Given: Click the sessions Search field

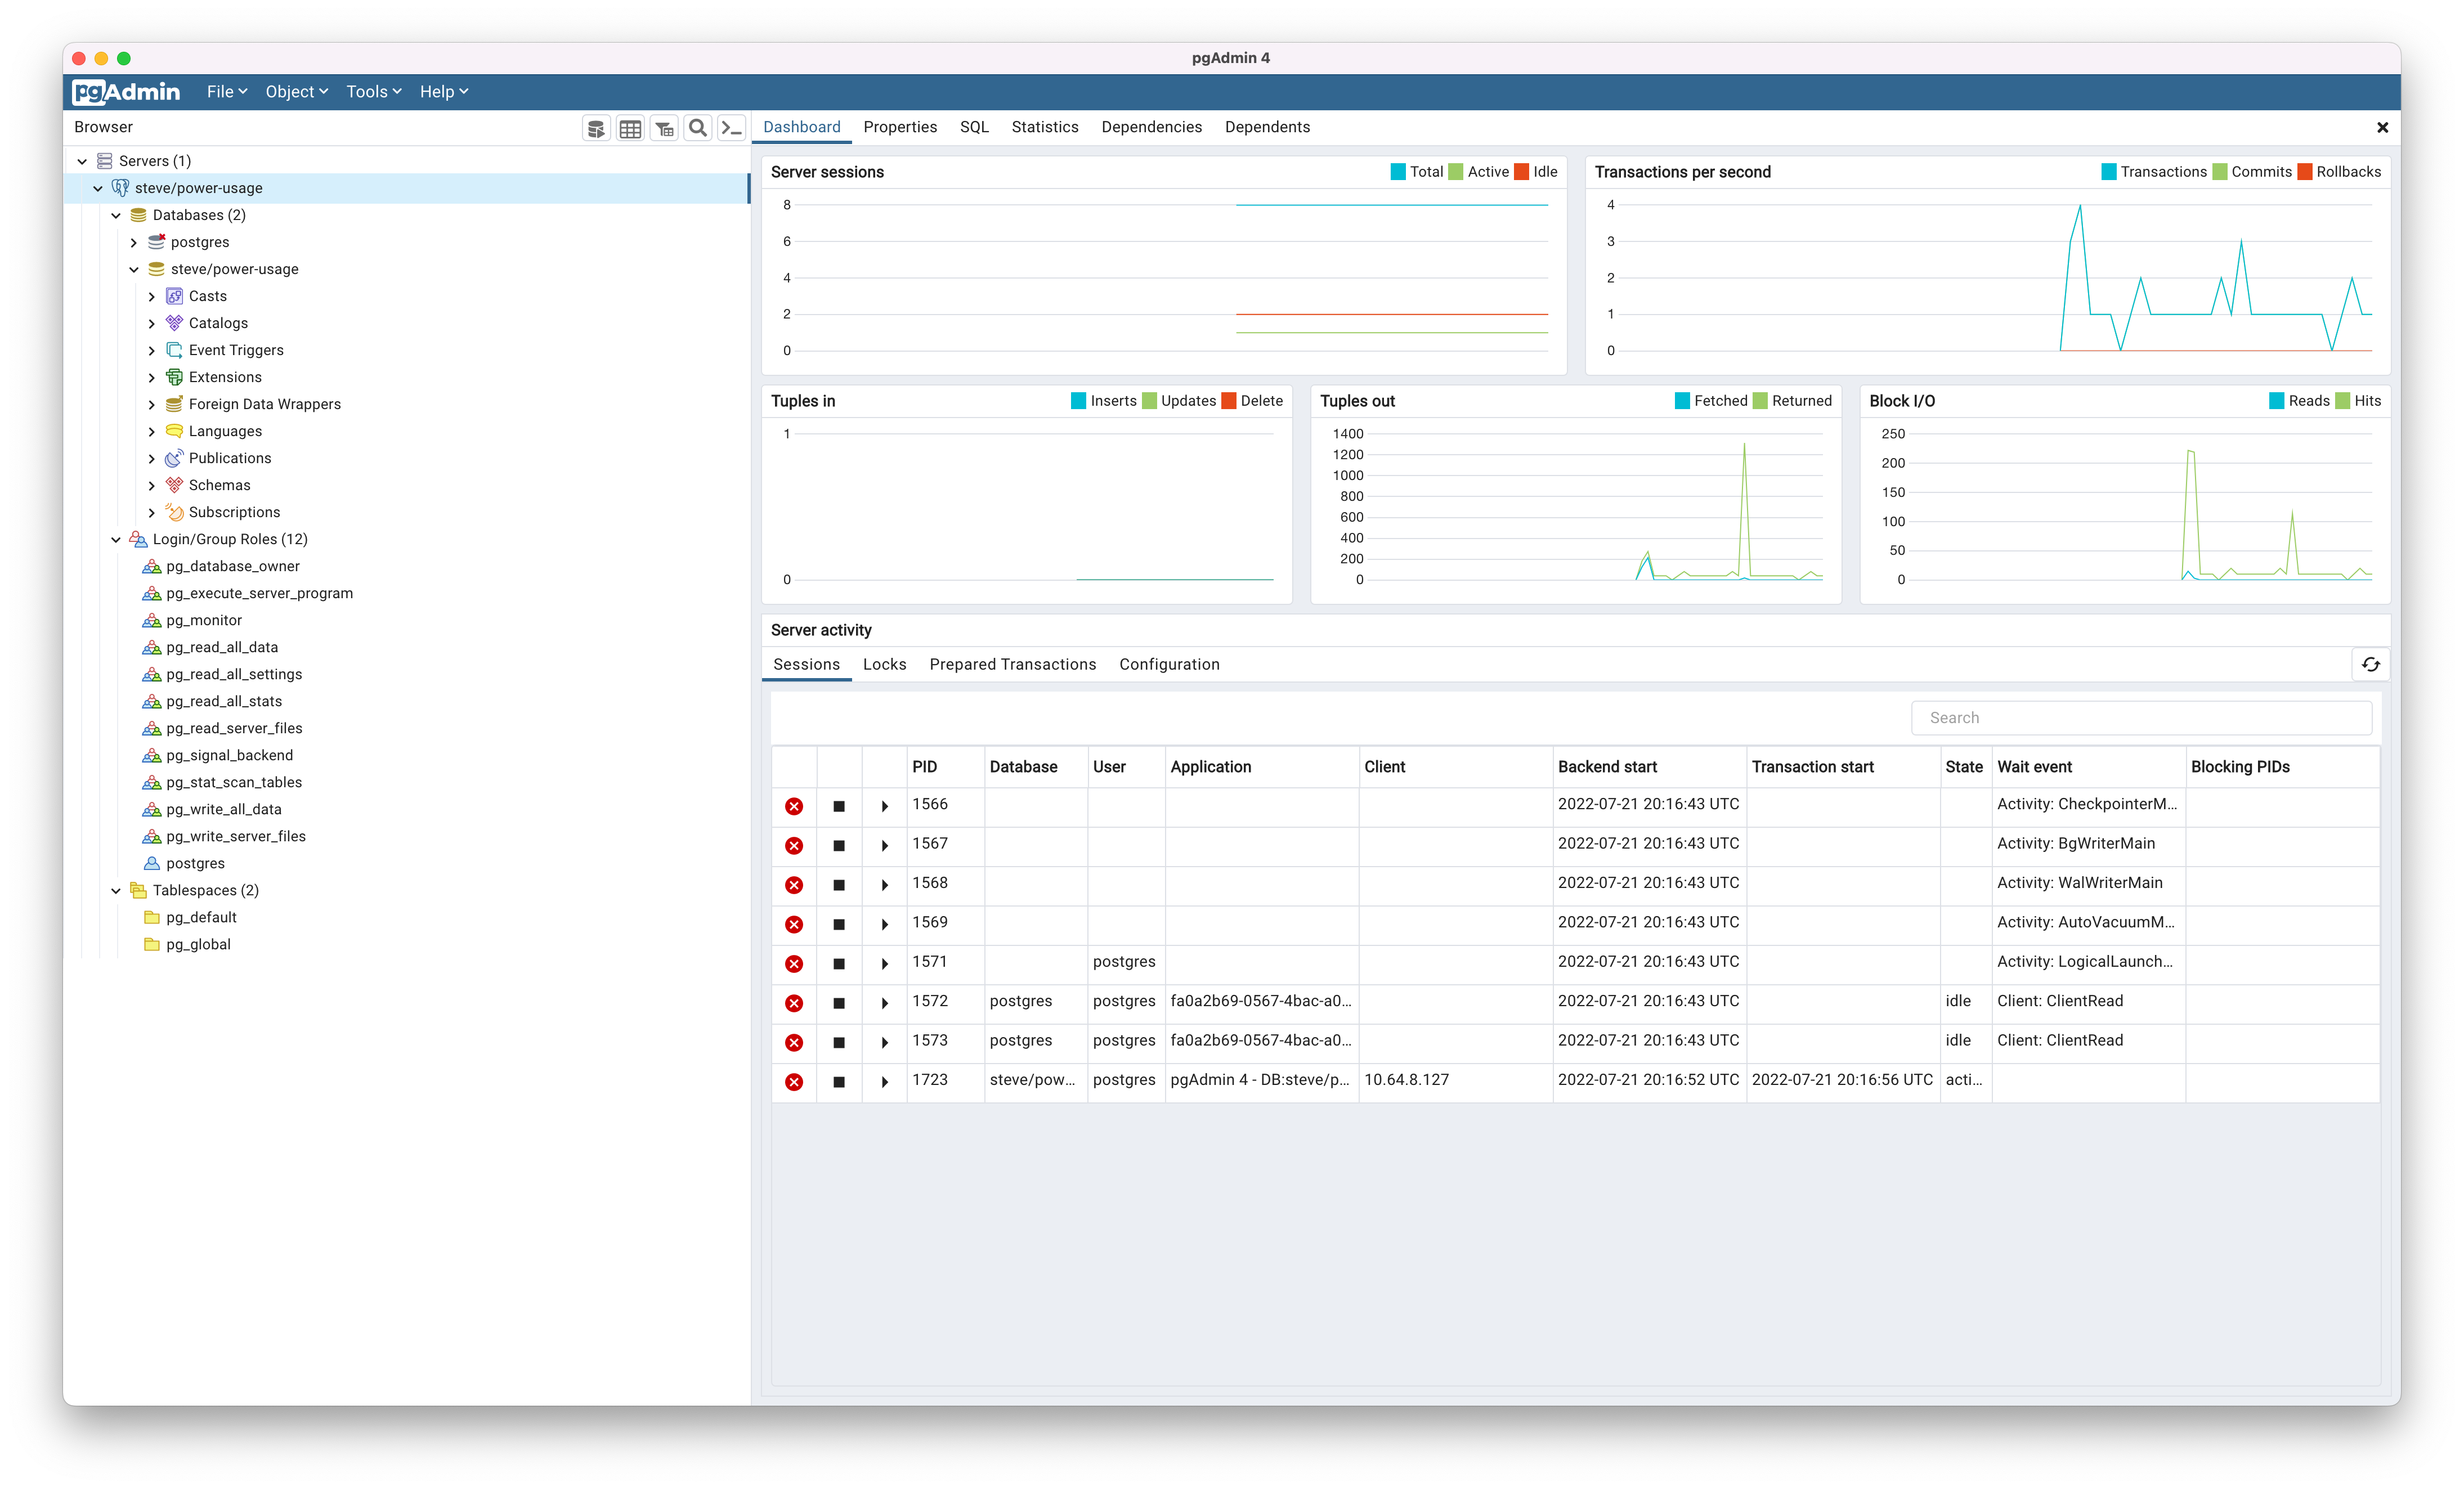Looking at the screenshot, I should [2140, 718].
